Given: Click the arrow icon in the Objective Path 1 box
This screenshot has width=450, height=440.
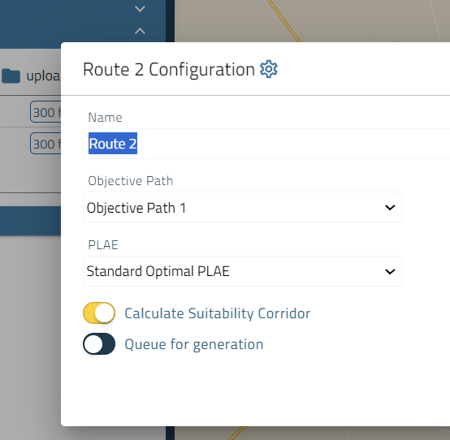Looking at the screenshot, I should (390, 208).
